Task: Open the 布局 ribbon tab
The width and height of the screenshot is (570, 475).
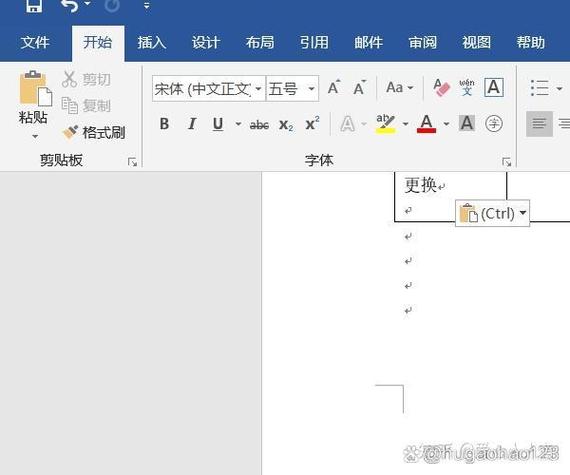Action: [260, 43]
